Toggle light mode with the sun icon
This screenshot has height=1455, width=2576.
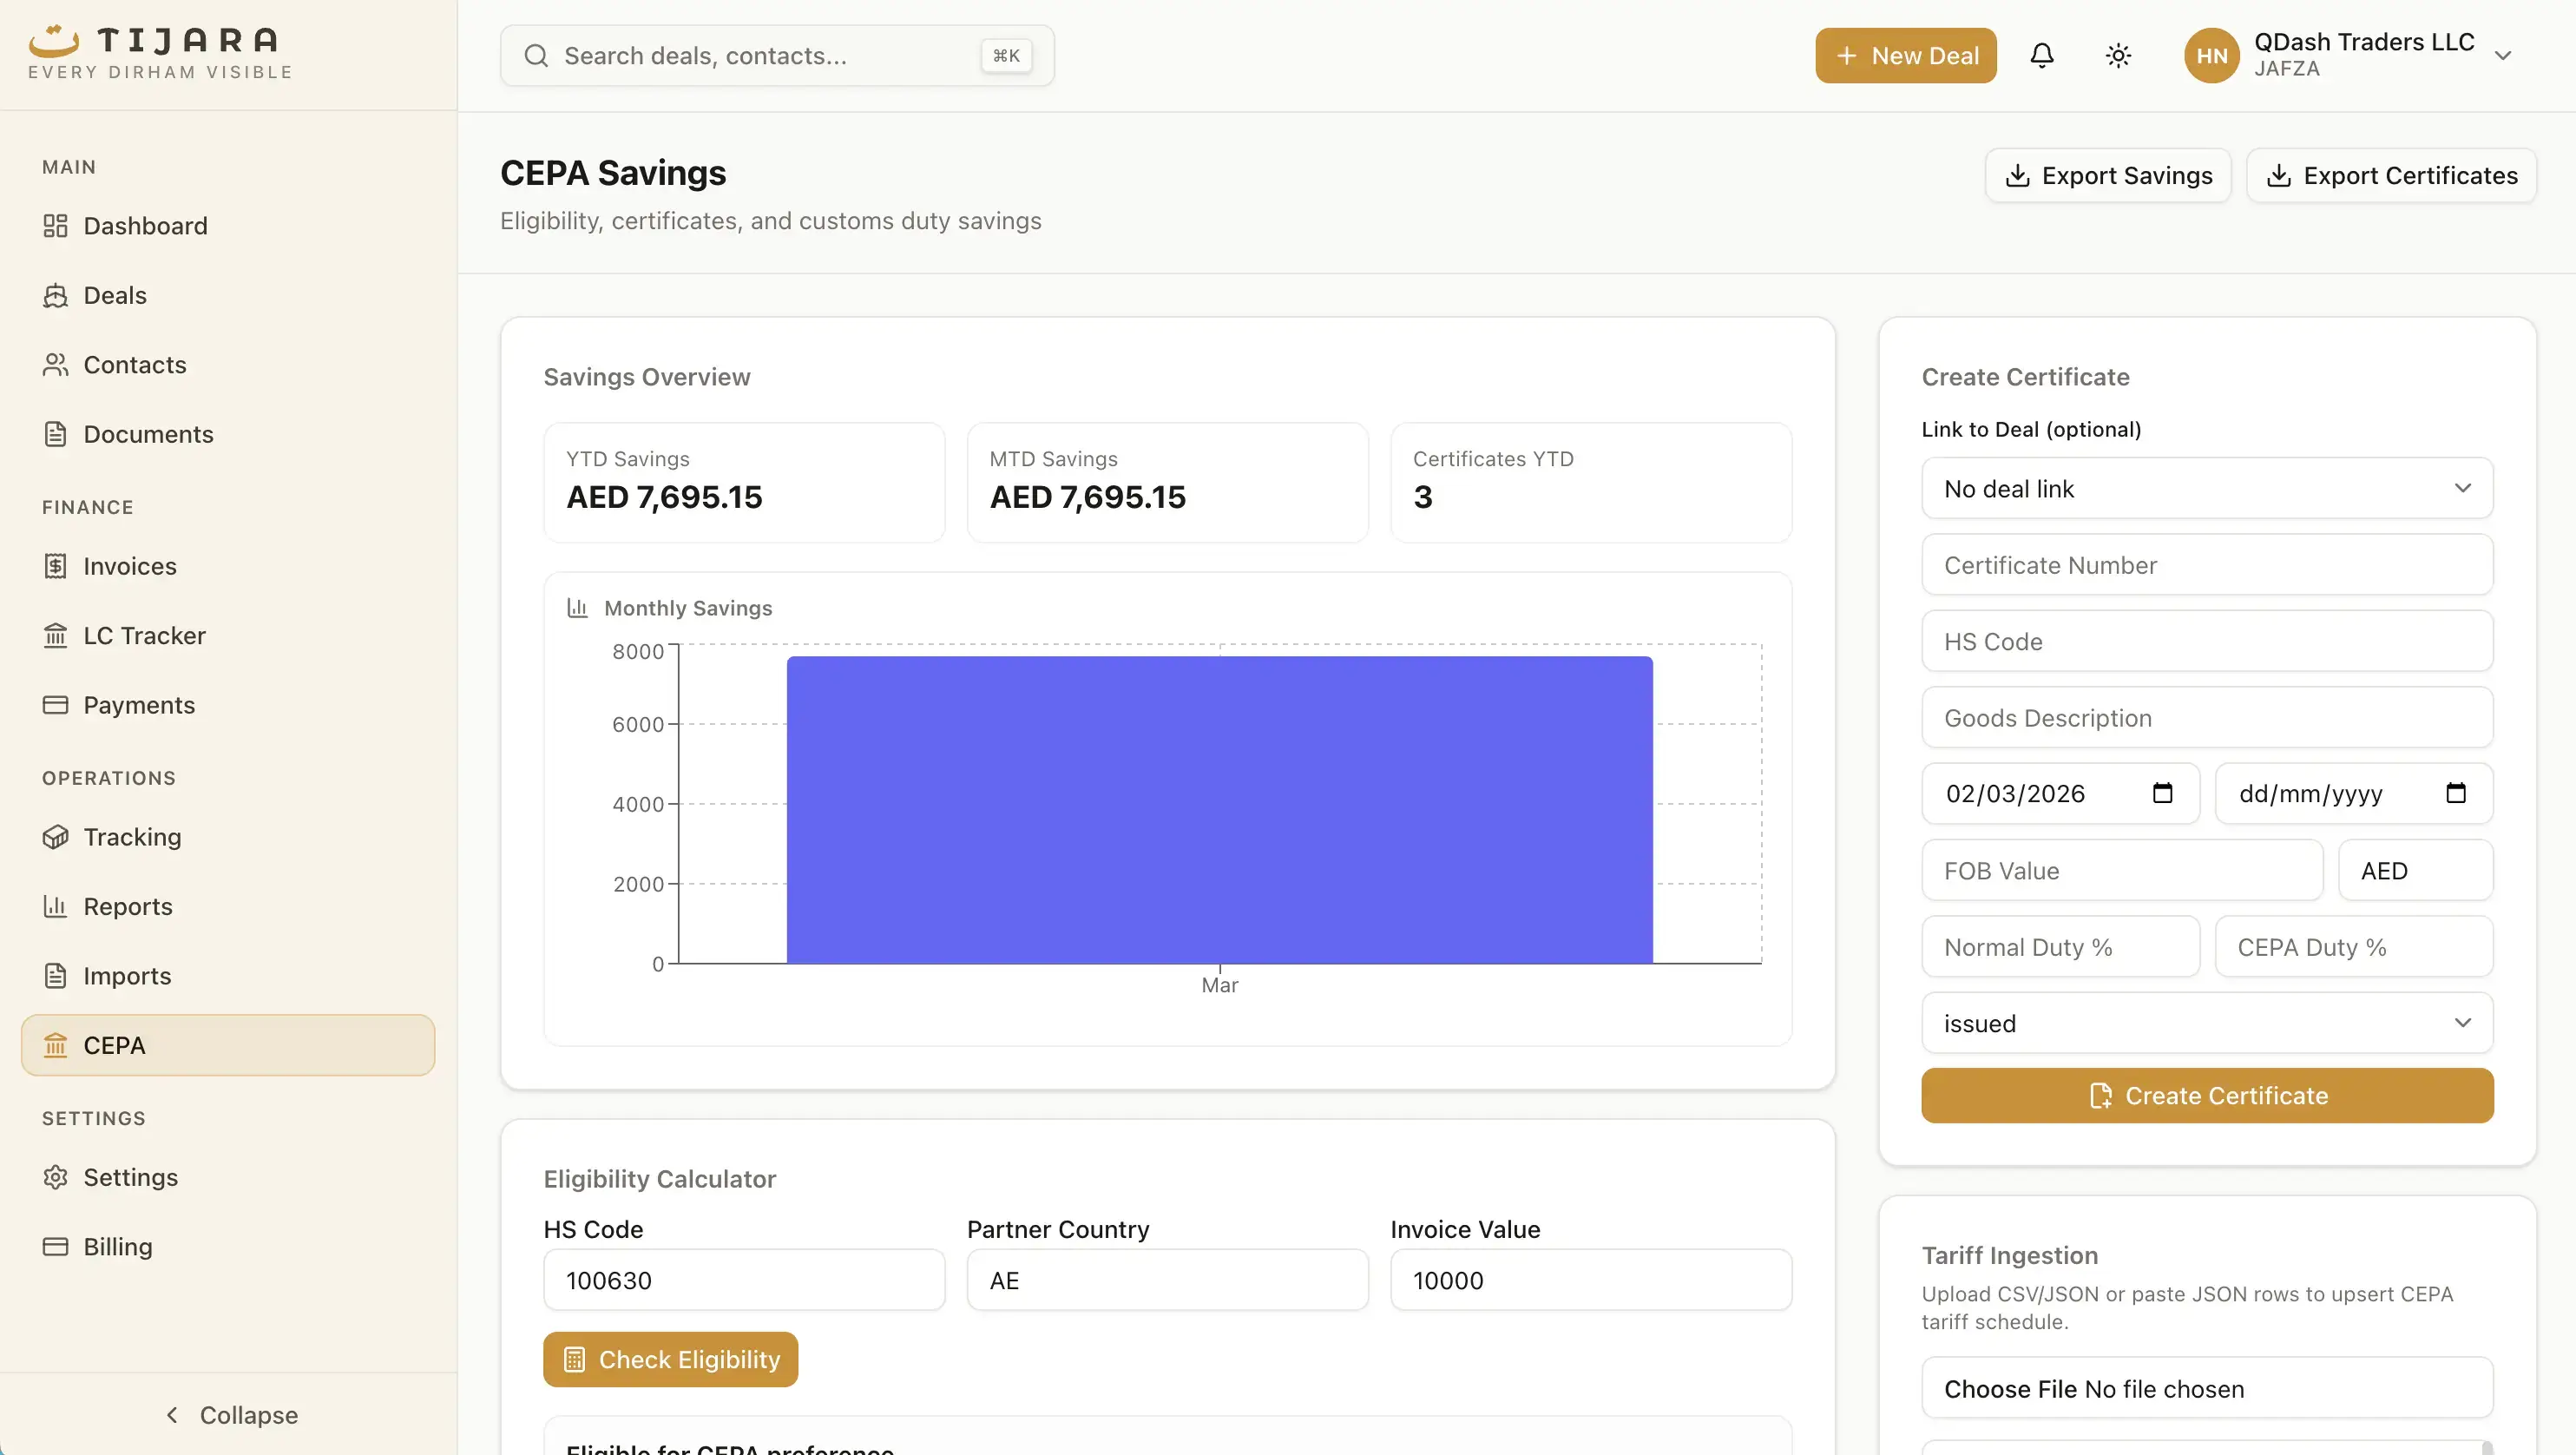(x=2117, y=55)
